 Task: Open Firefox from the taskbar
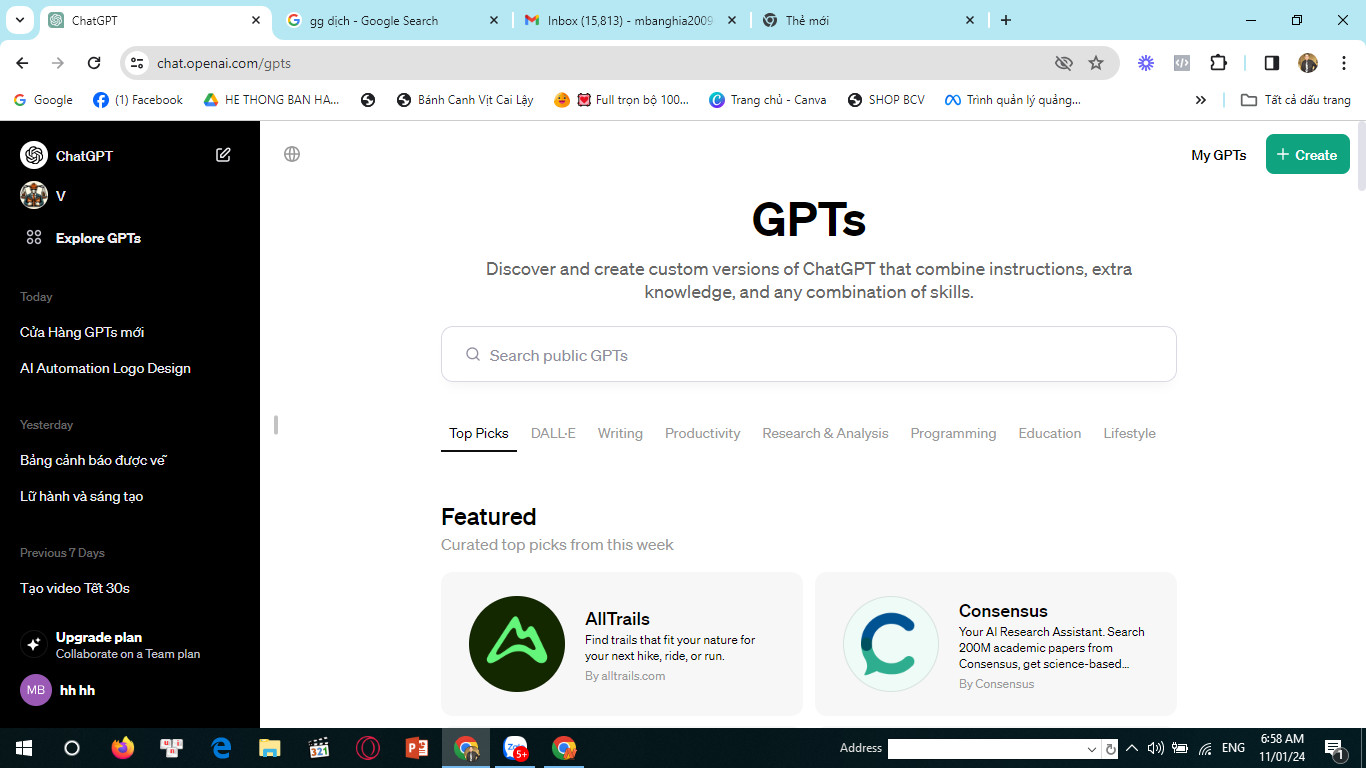pyautogui.click(x=123, y=748)
